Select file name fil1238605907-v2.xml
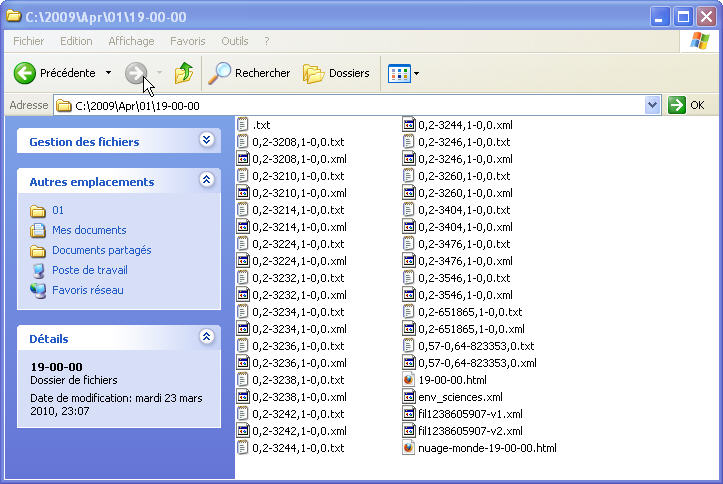The height and width of the screenshot is (484, 723). click(x=470, y=431)
